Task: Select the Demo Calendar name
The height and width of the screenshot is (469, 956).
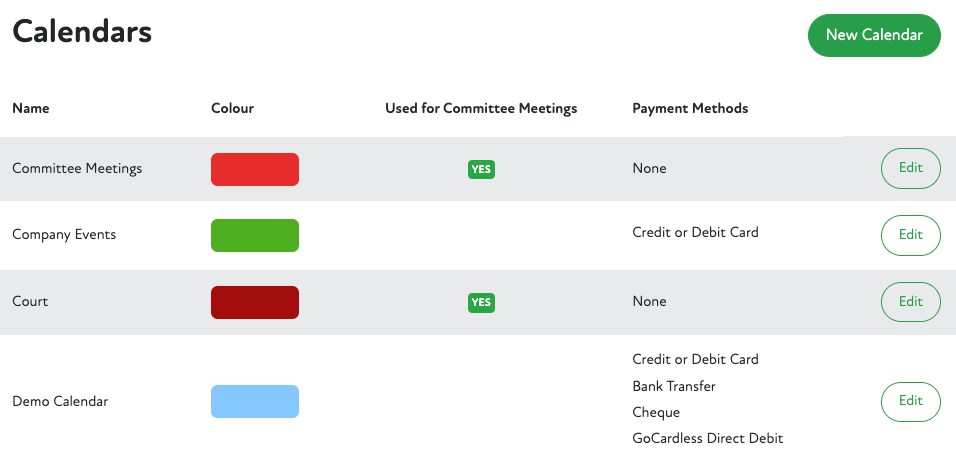Action: tap(60, 401)
